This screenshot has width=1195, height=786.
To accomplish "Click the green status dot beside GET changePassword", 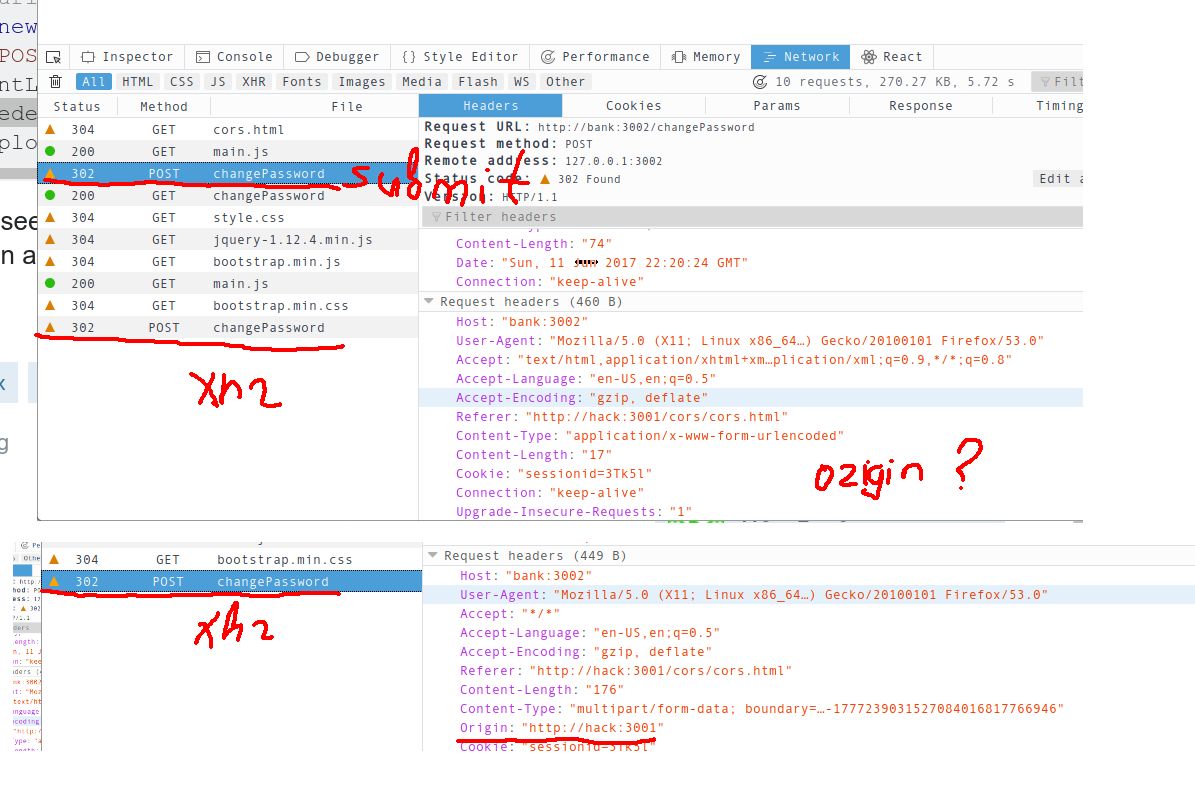I will (50, 196).
